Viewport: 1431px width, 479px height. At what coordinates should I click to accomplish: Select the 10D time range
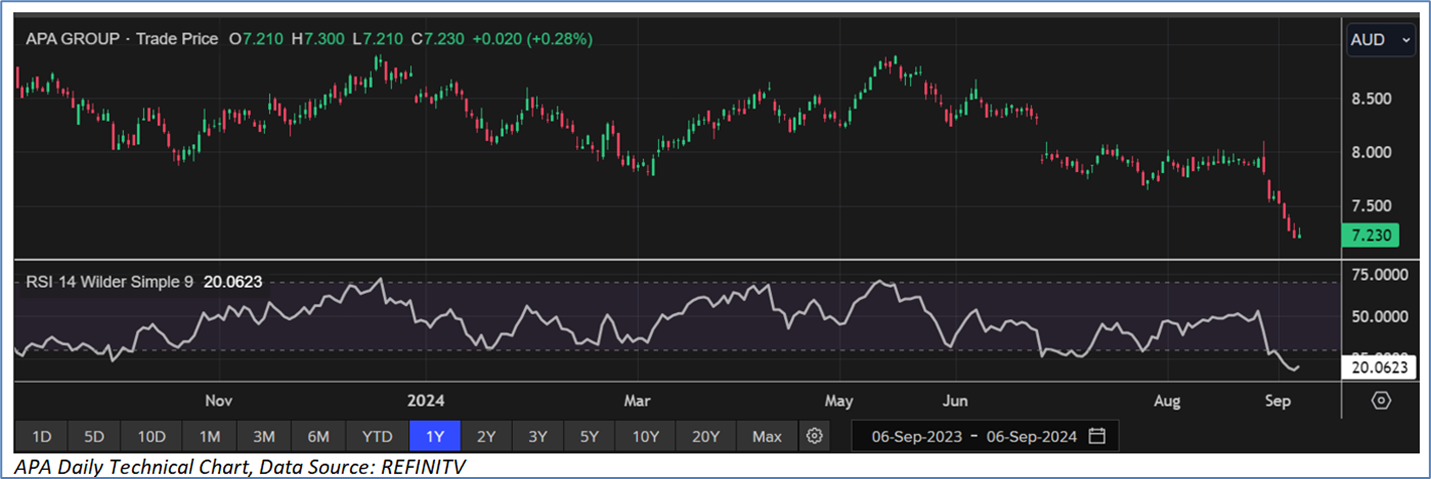152,436
